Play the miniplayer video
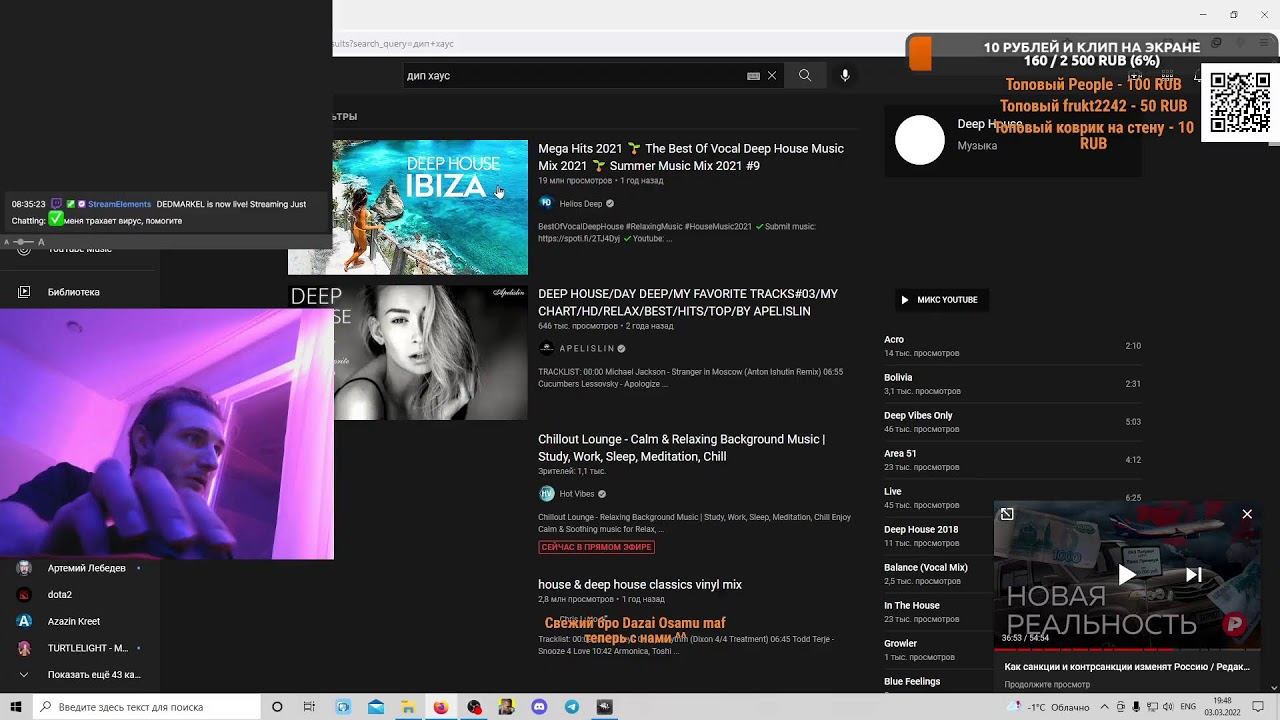Image resolution: width=1280 pixels, height=720 pixels. click(x=1127, y=574)
